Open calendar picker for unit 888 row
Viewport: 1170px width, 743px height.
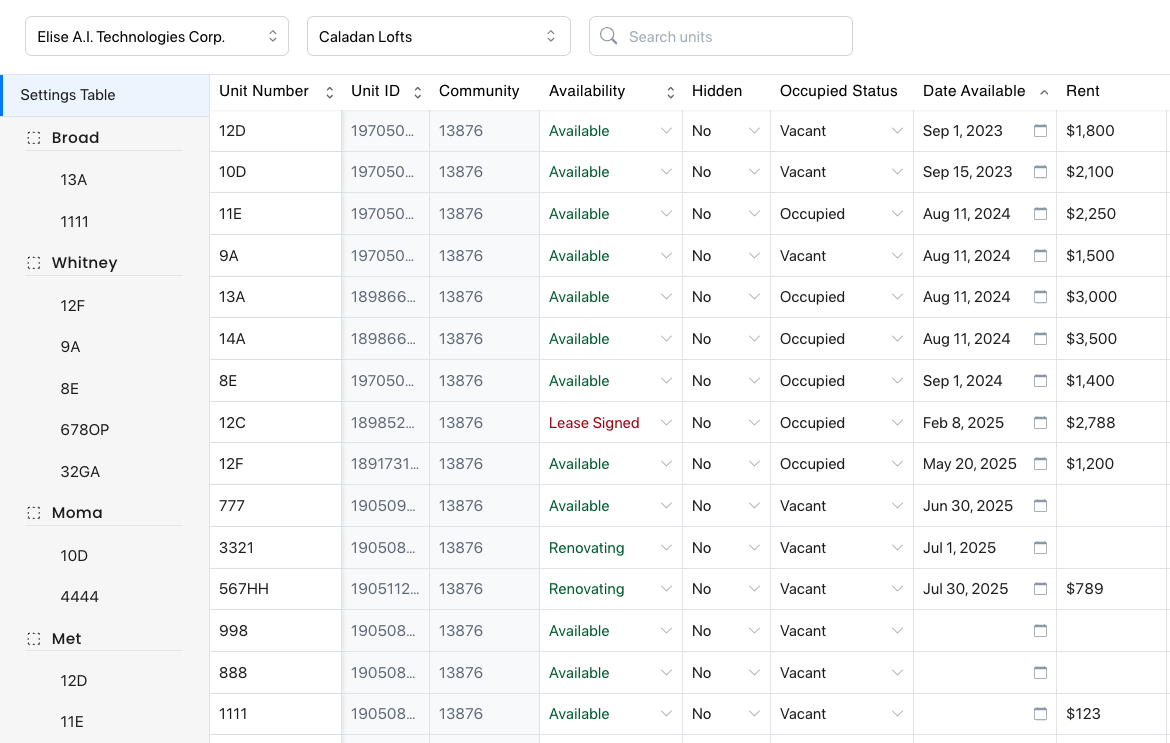click(1040, 672)
